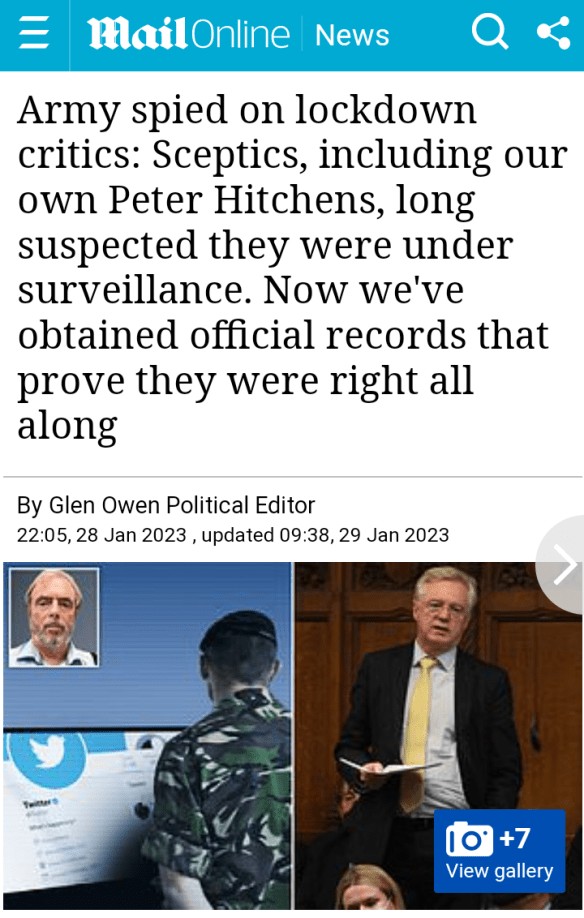
Task: Open photo of man wearing yellow tie
Action: pyautogui.click(x=438, y=735)
